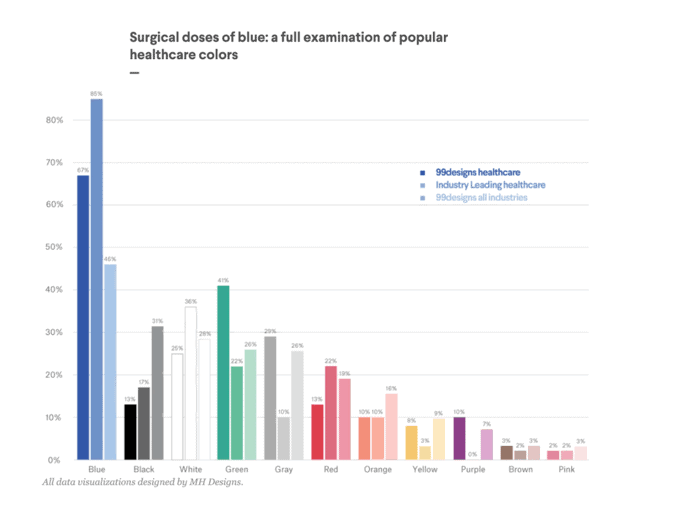This screenshot has height=507, width=674.
Task: Click the Orange category axis label
Action: point(378,469)
